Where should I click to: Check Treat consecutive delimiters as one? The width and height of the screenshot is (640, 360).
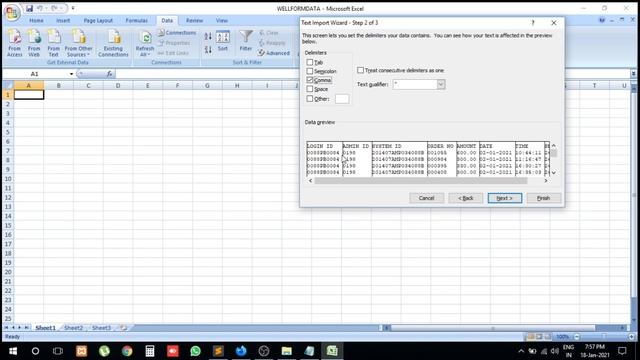(x=360, y=70)
